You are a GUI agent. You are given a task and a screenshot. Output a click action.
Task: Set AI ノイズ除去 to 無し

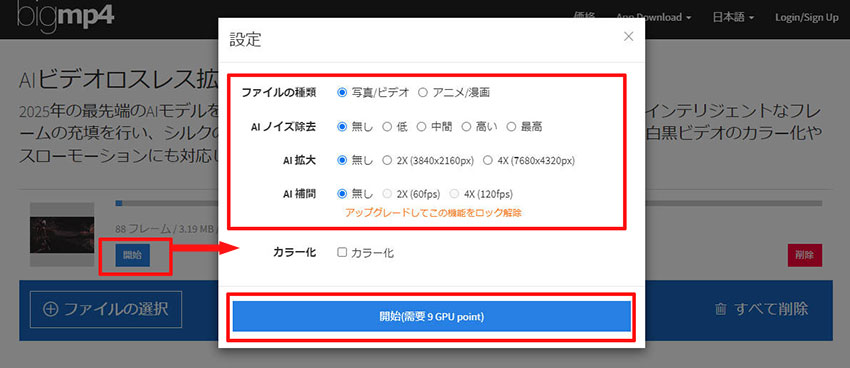[x=342, y=127]
